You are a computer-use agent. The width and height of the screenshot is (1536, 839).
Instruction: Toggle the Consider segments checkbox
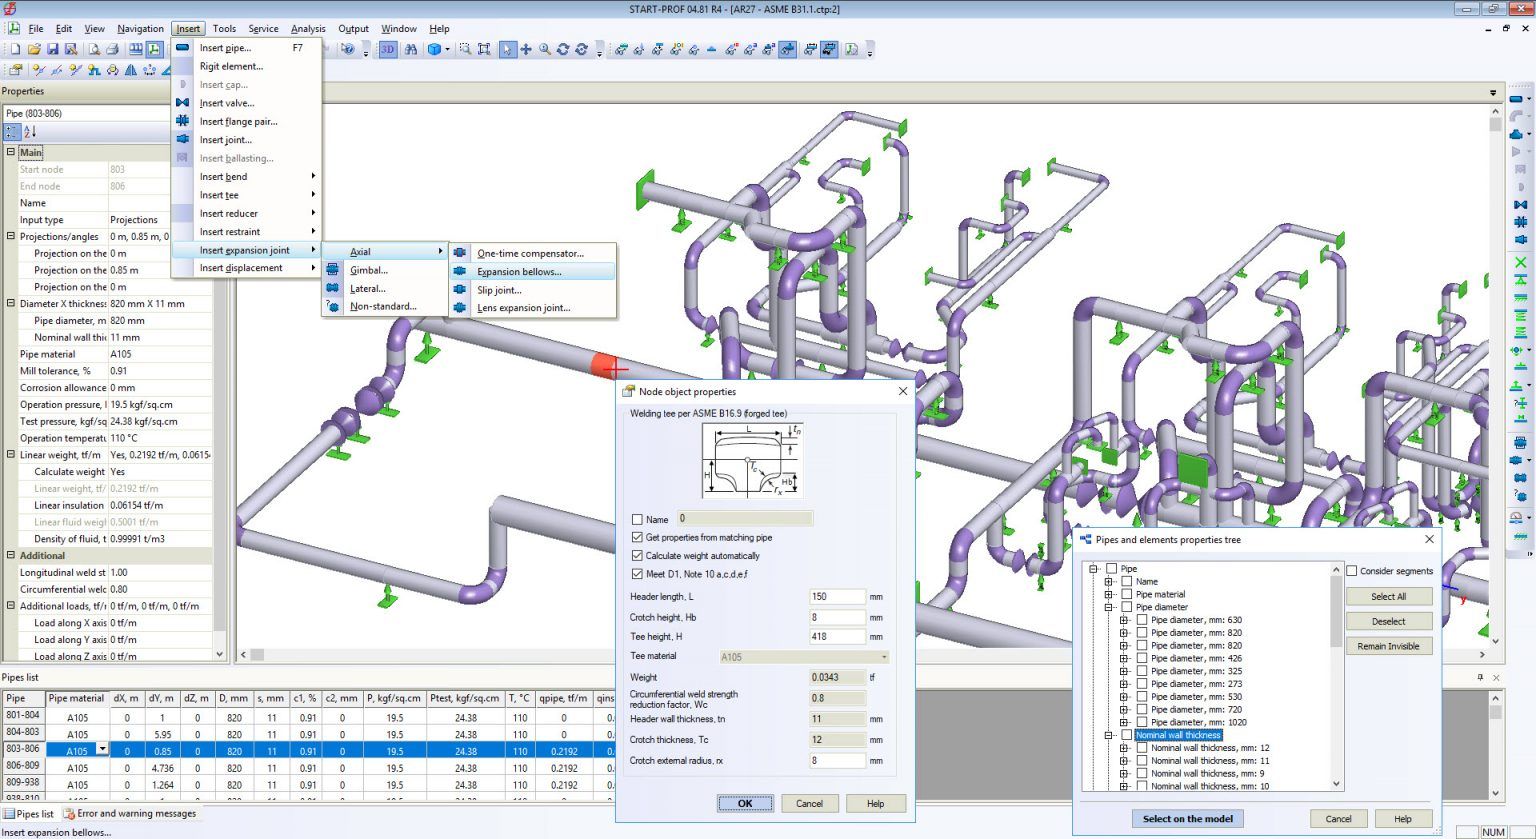pos(1352,571)
